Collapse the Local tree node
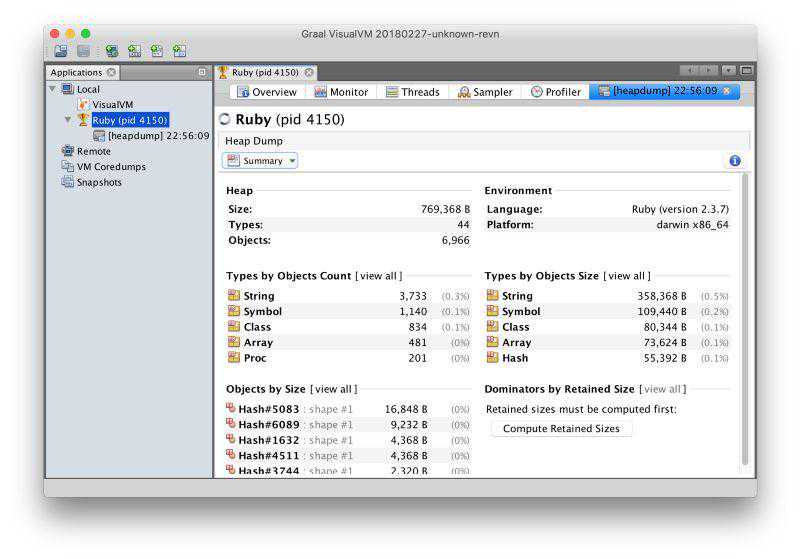The width and height of the screenshot is (800, 559). click(52, 89)
